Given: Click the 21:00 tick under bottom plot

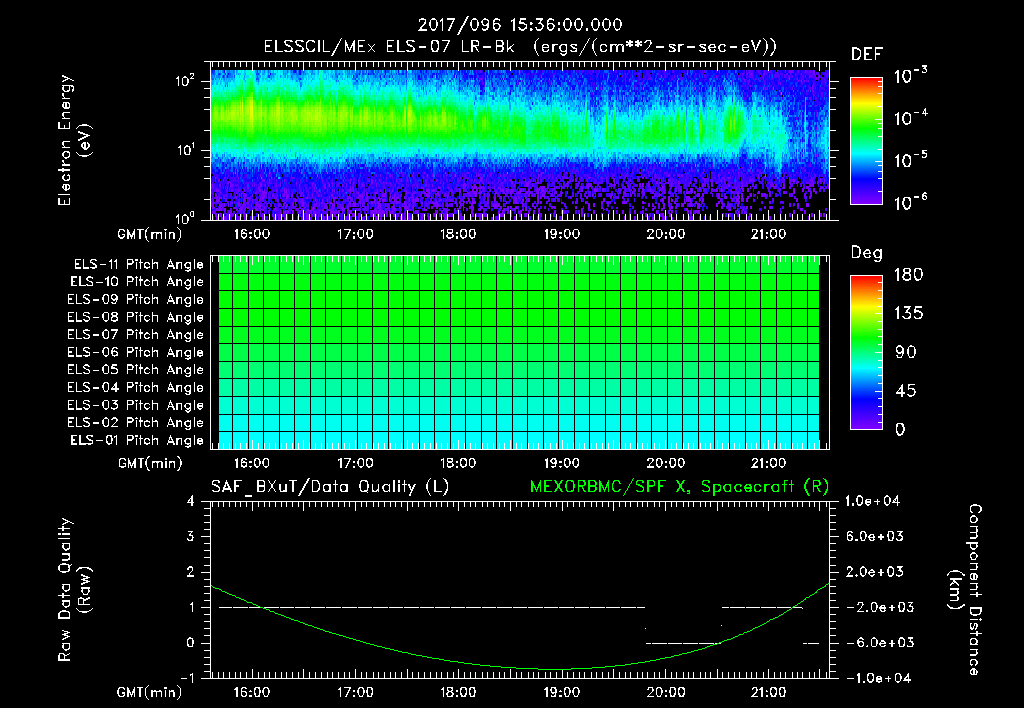Looking at the screenshot, I should pyautogui.click(x=768, y=692).
